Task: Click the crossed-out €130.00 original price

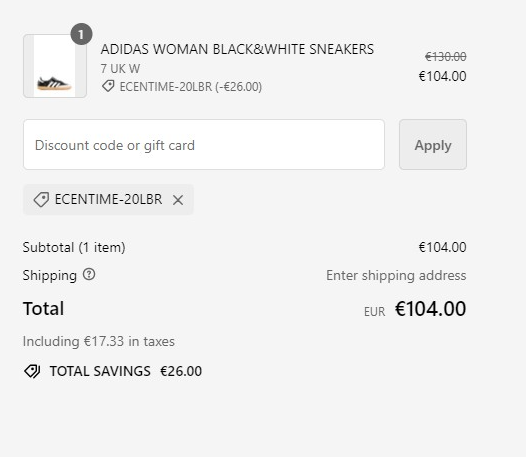Action: [x=445, y=57]
